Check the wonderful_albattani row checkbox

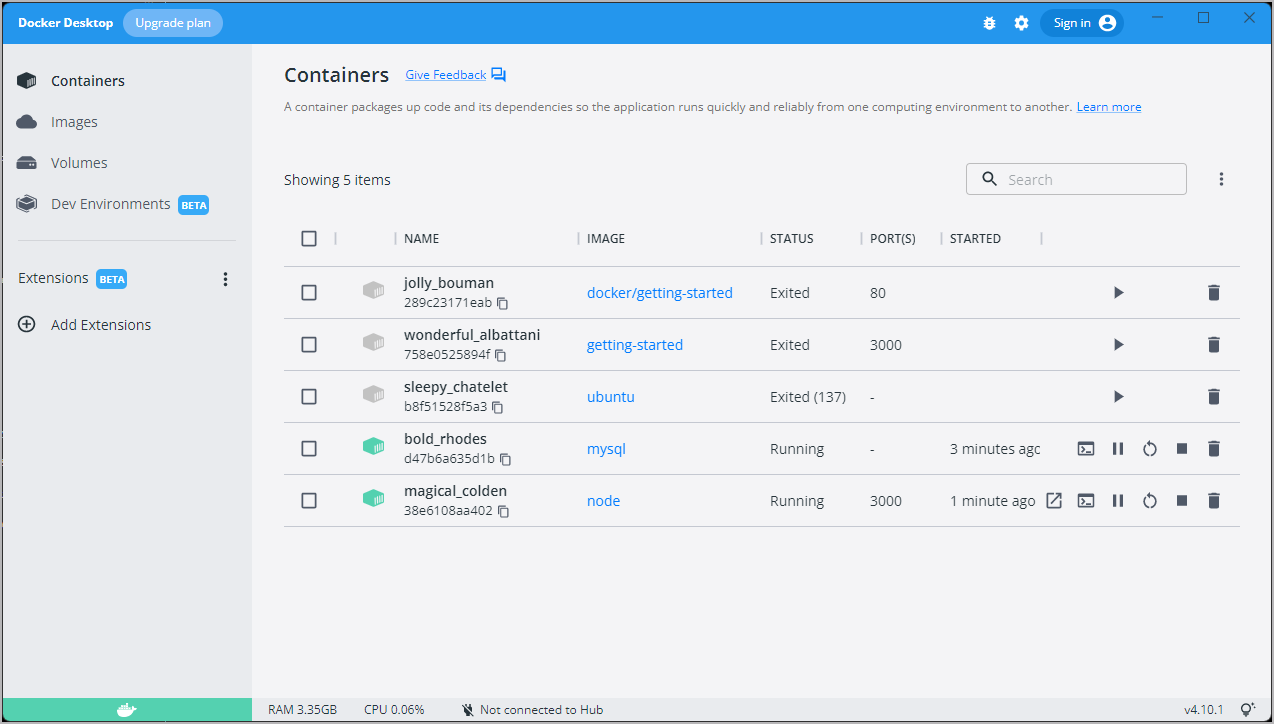coord(309,345)
